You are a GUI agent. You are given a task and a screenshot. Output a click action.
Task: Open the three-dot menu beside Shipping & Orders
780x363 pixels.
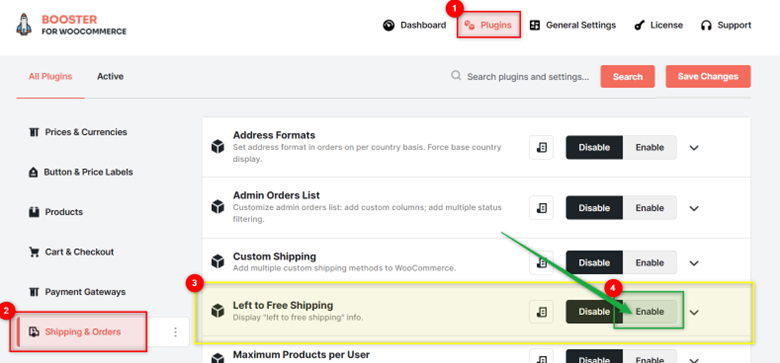click(x=175, y=332)
